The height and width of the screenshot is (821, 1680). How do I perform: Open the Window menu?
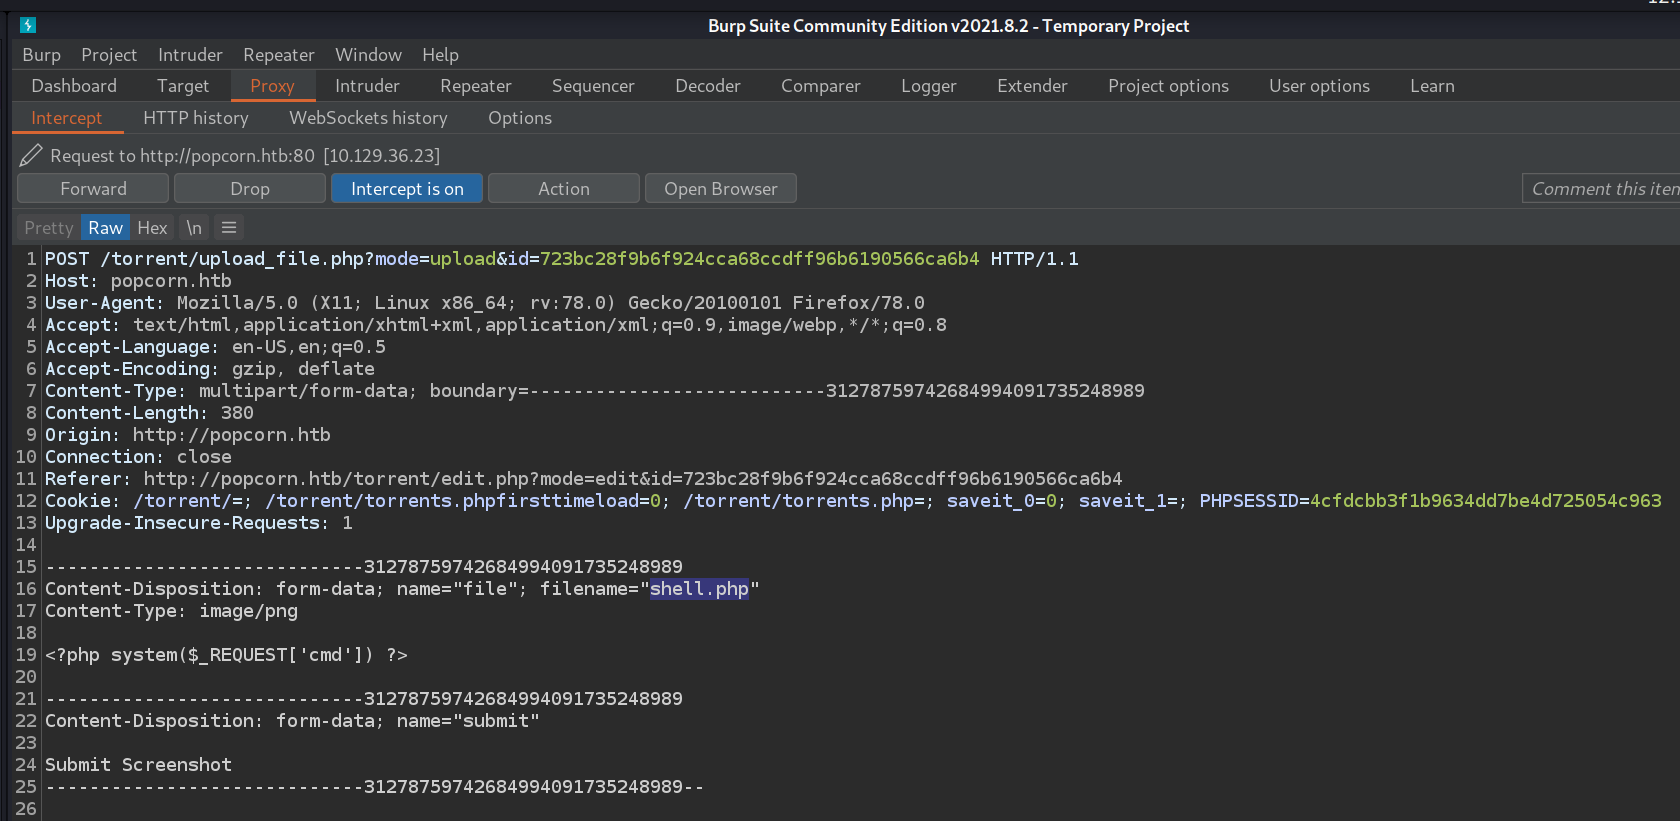pyautogui.click(x=368, y=55)
